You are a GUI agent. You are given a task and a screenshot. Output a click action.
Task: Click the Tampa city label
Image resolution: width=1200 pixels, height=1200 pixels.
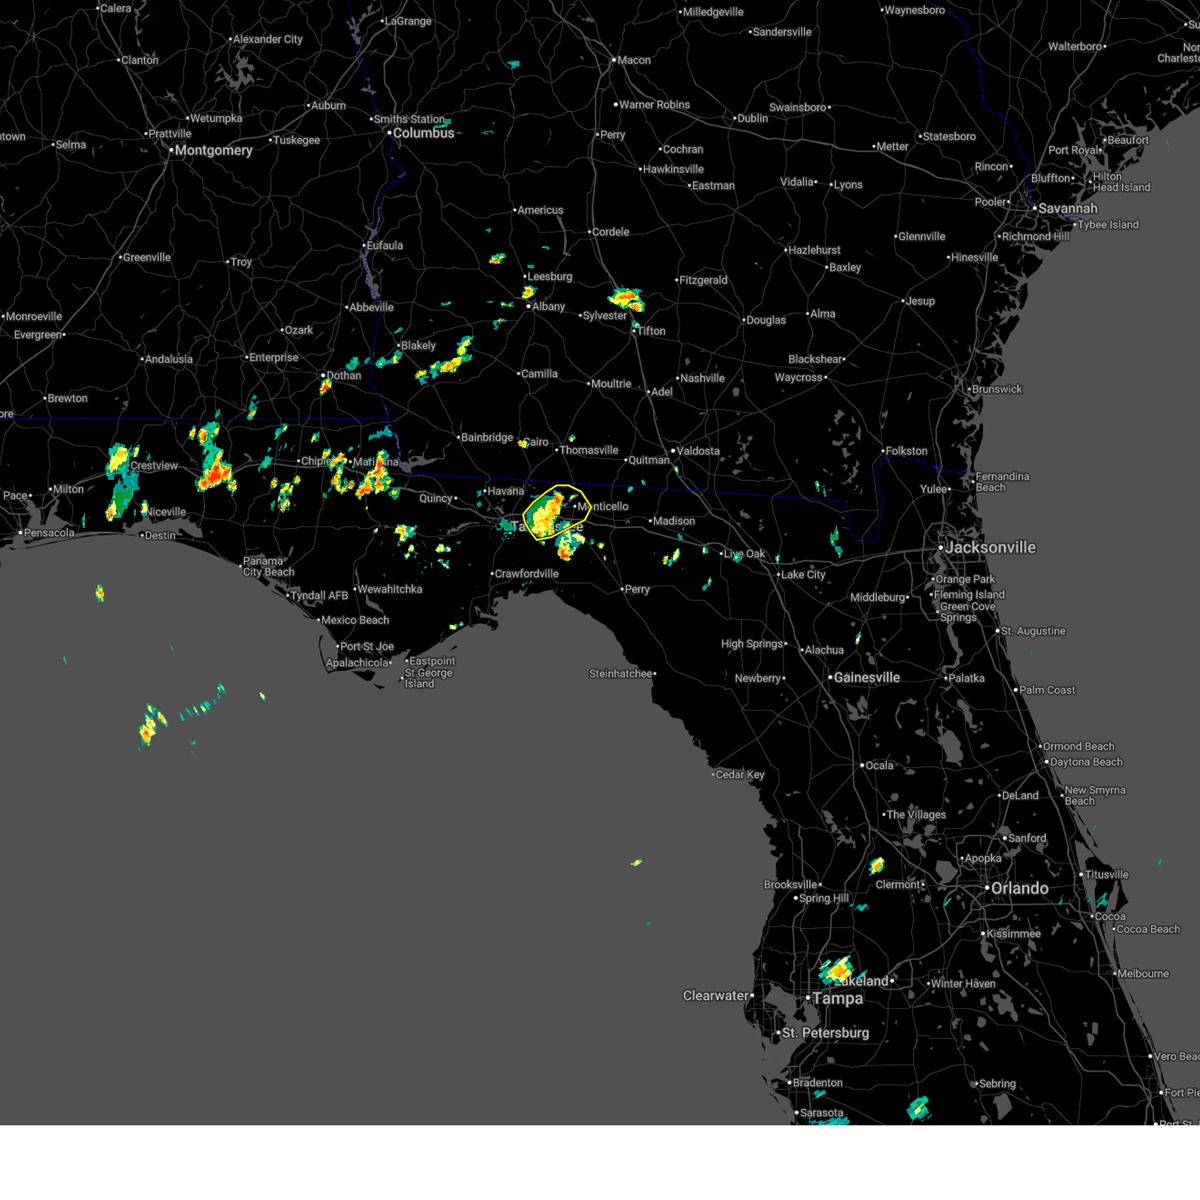(x=838, y=998)
